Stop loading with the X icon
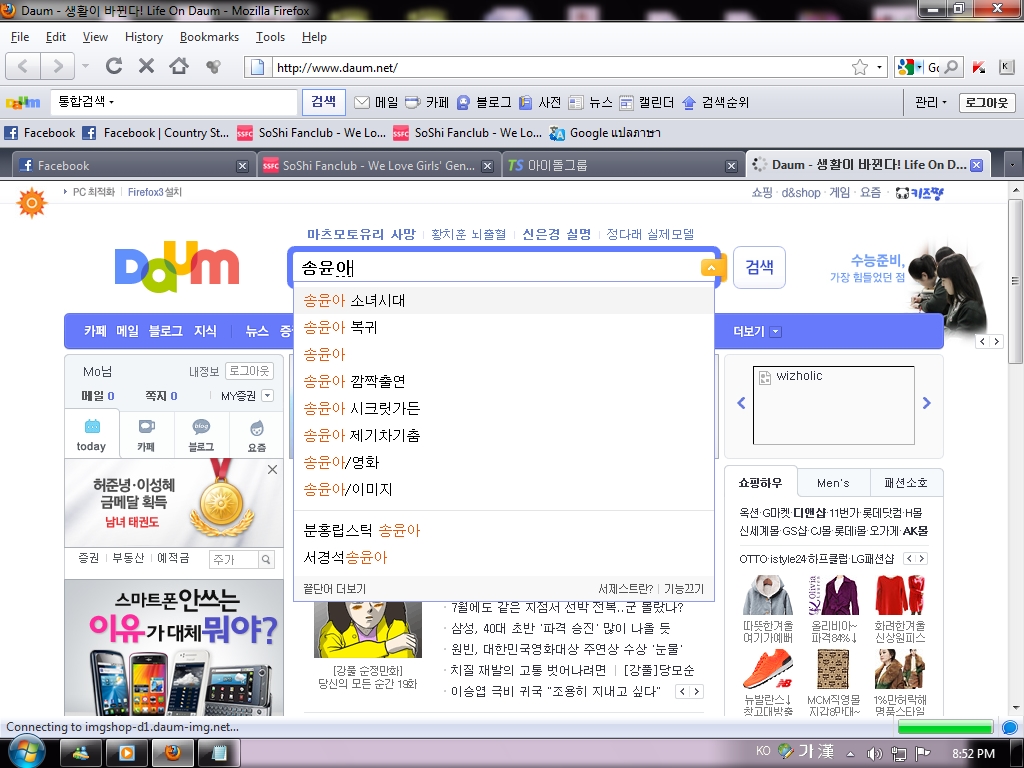The height and width of the screenshot is (768, 1024). [146, 66]
